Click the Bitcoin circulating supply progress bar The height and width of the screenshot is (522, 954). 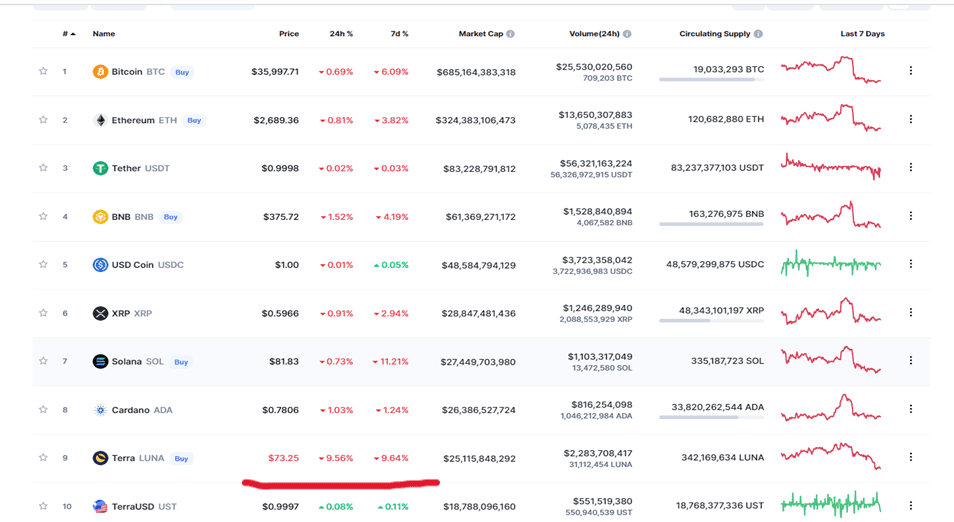(x=711, y=79)
